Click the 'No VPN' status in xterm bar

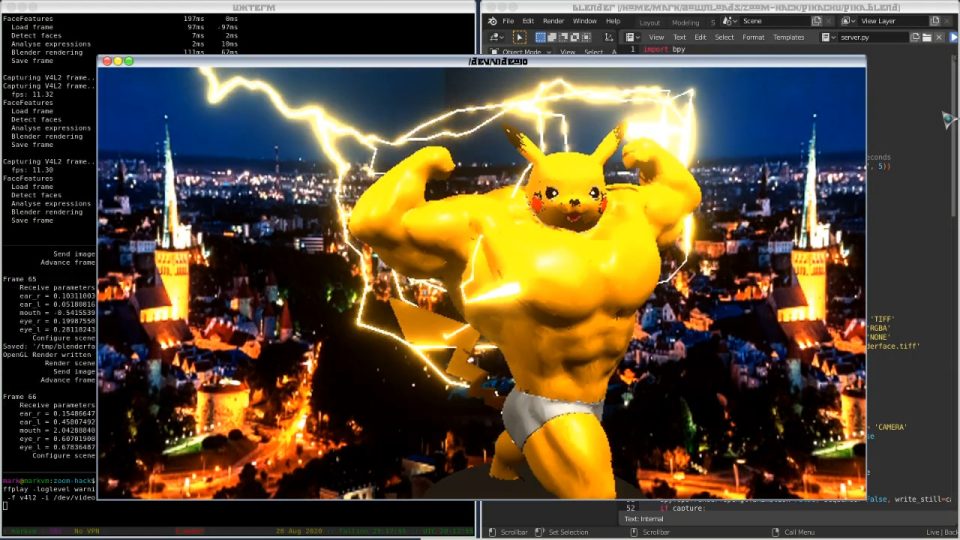tap(86, 531)
